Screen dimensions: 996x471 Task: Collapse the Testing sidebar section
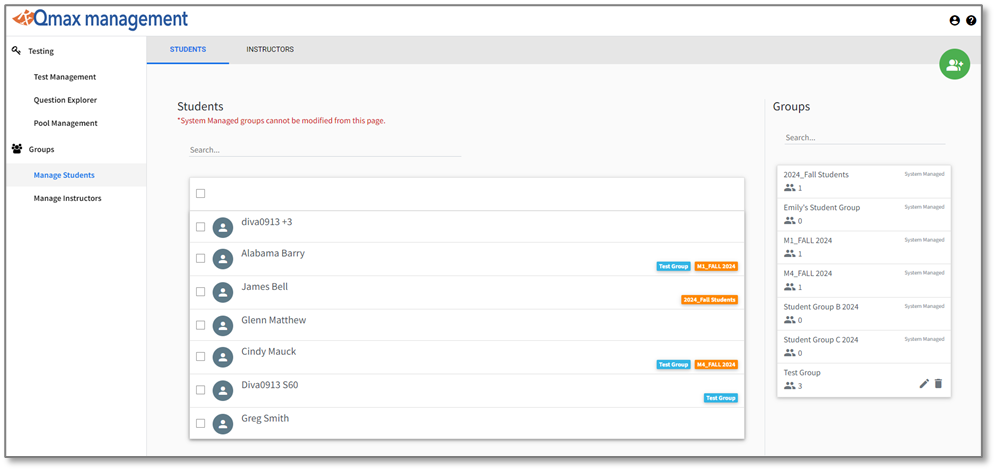pos(40,51)
